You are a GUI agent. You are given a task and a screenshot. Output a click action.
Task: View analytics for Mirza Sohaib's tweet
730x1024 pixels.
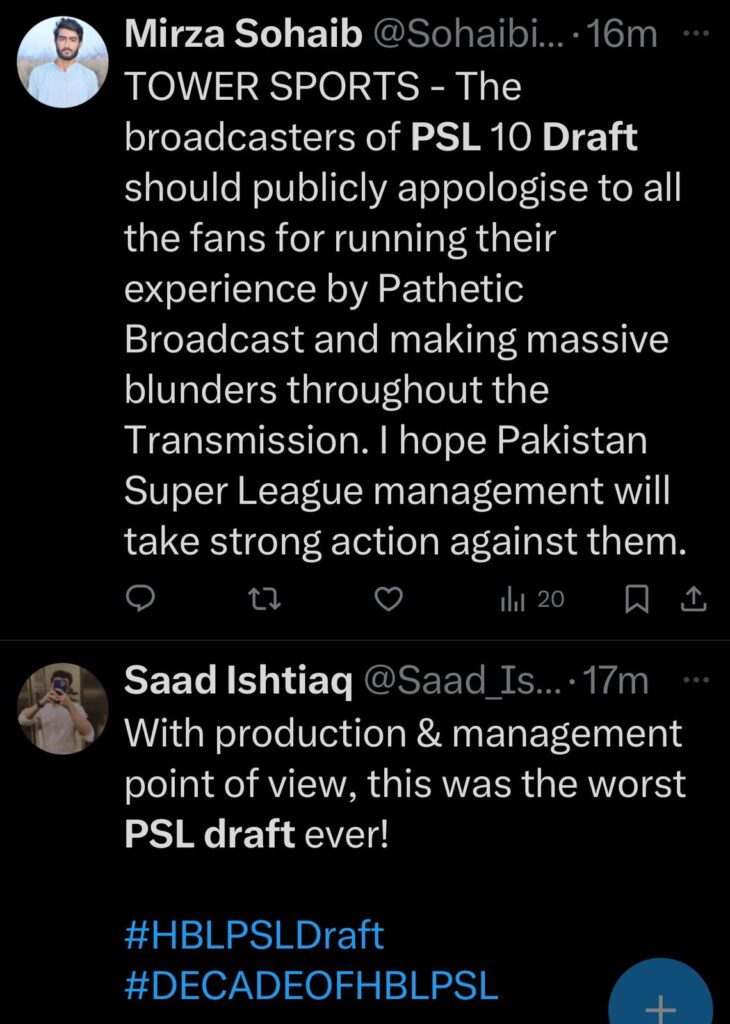pyautogui.click(x=531, y=598)
